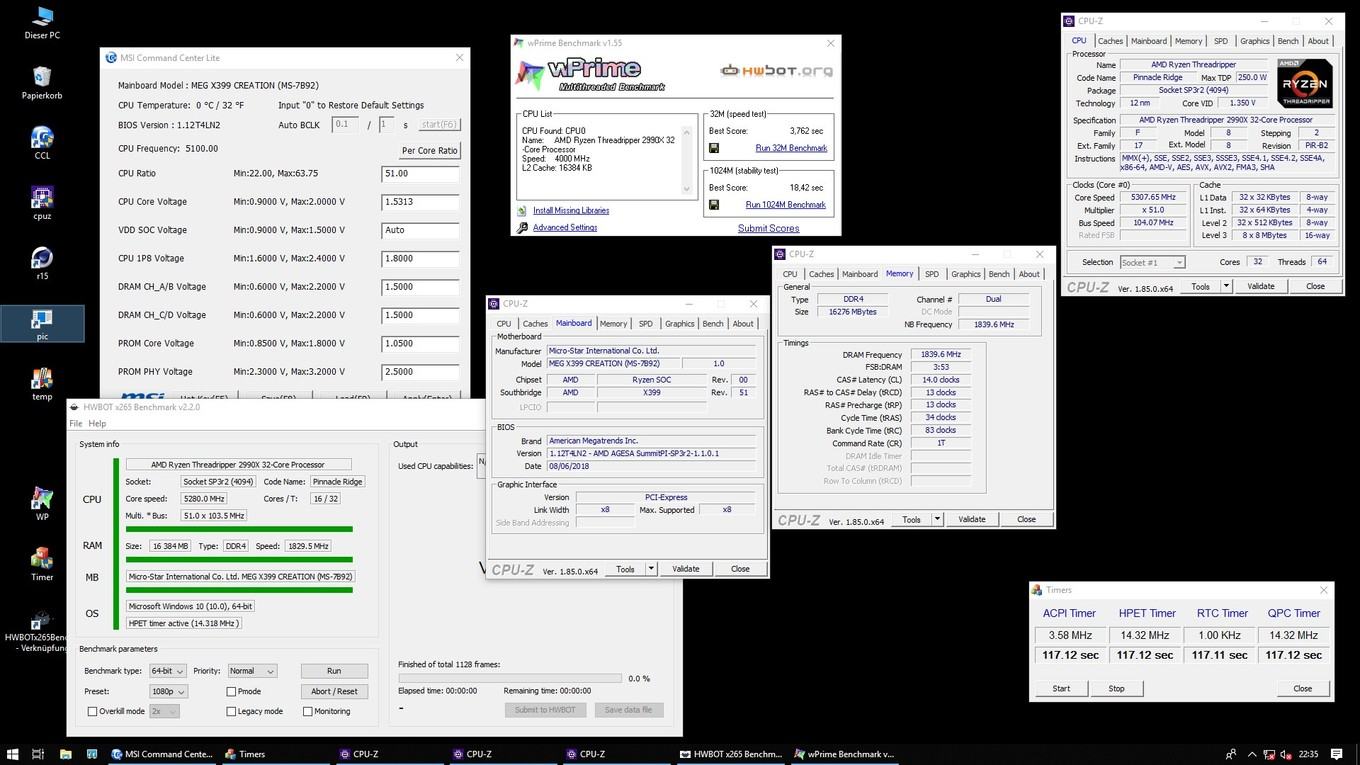Switch to MSI Command Center taskbar item
1360x765 pixels.
click(163, 754)
